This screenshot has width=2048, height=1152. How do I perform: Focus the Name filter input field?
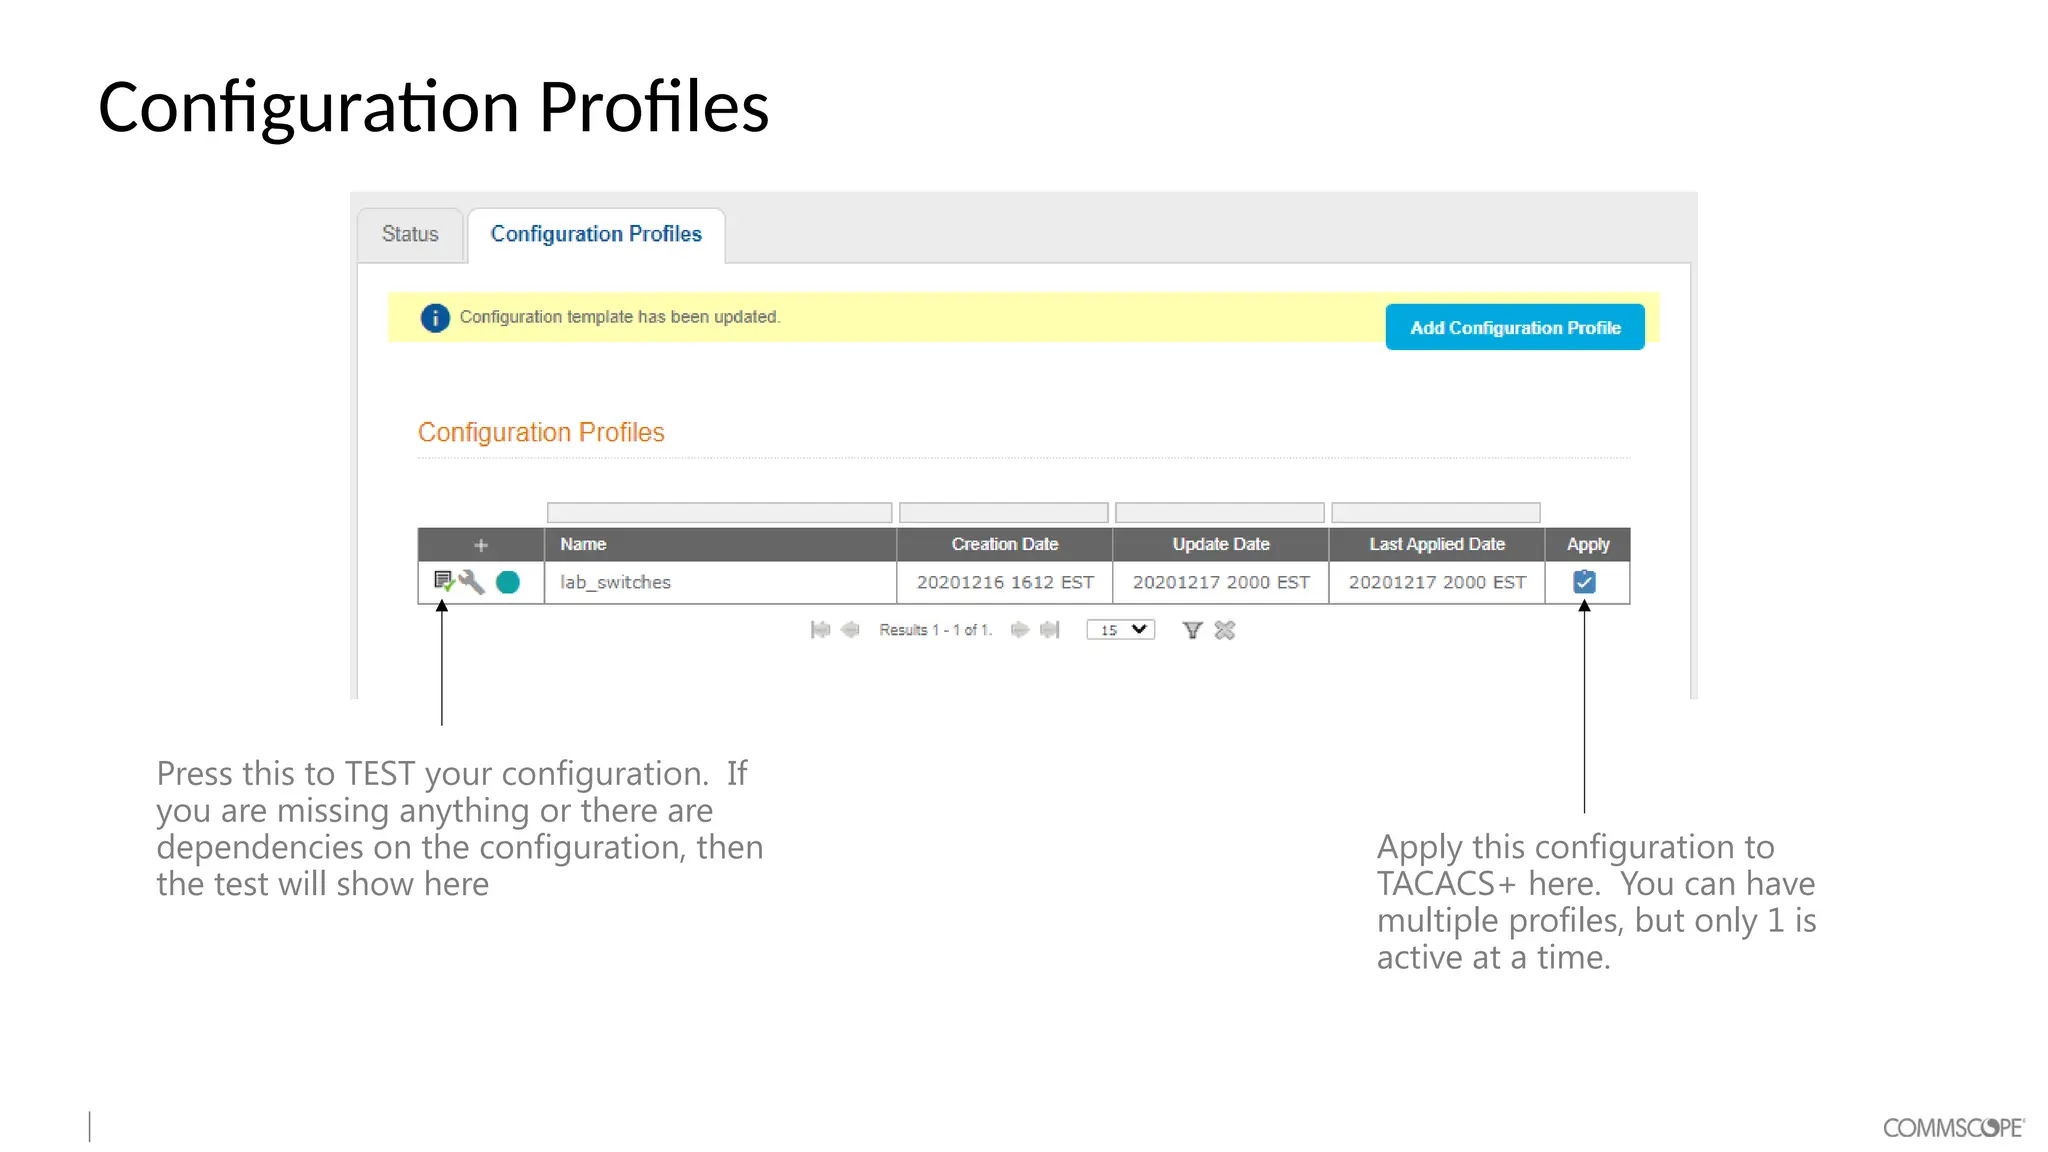[720, 513]
